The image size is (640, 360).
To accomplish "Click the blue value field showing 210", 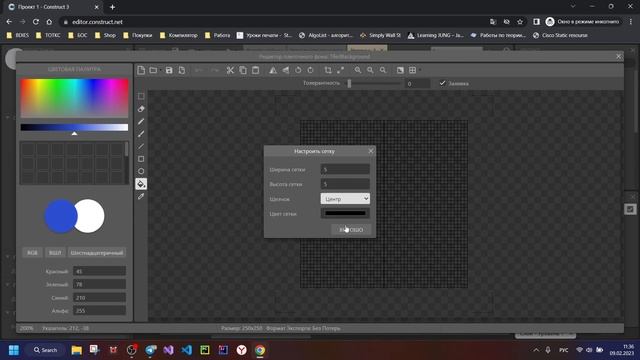I will coord(99,298).
